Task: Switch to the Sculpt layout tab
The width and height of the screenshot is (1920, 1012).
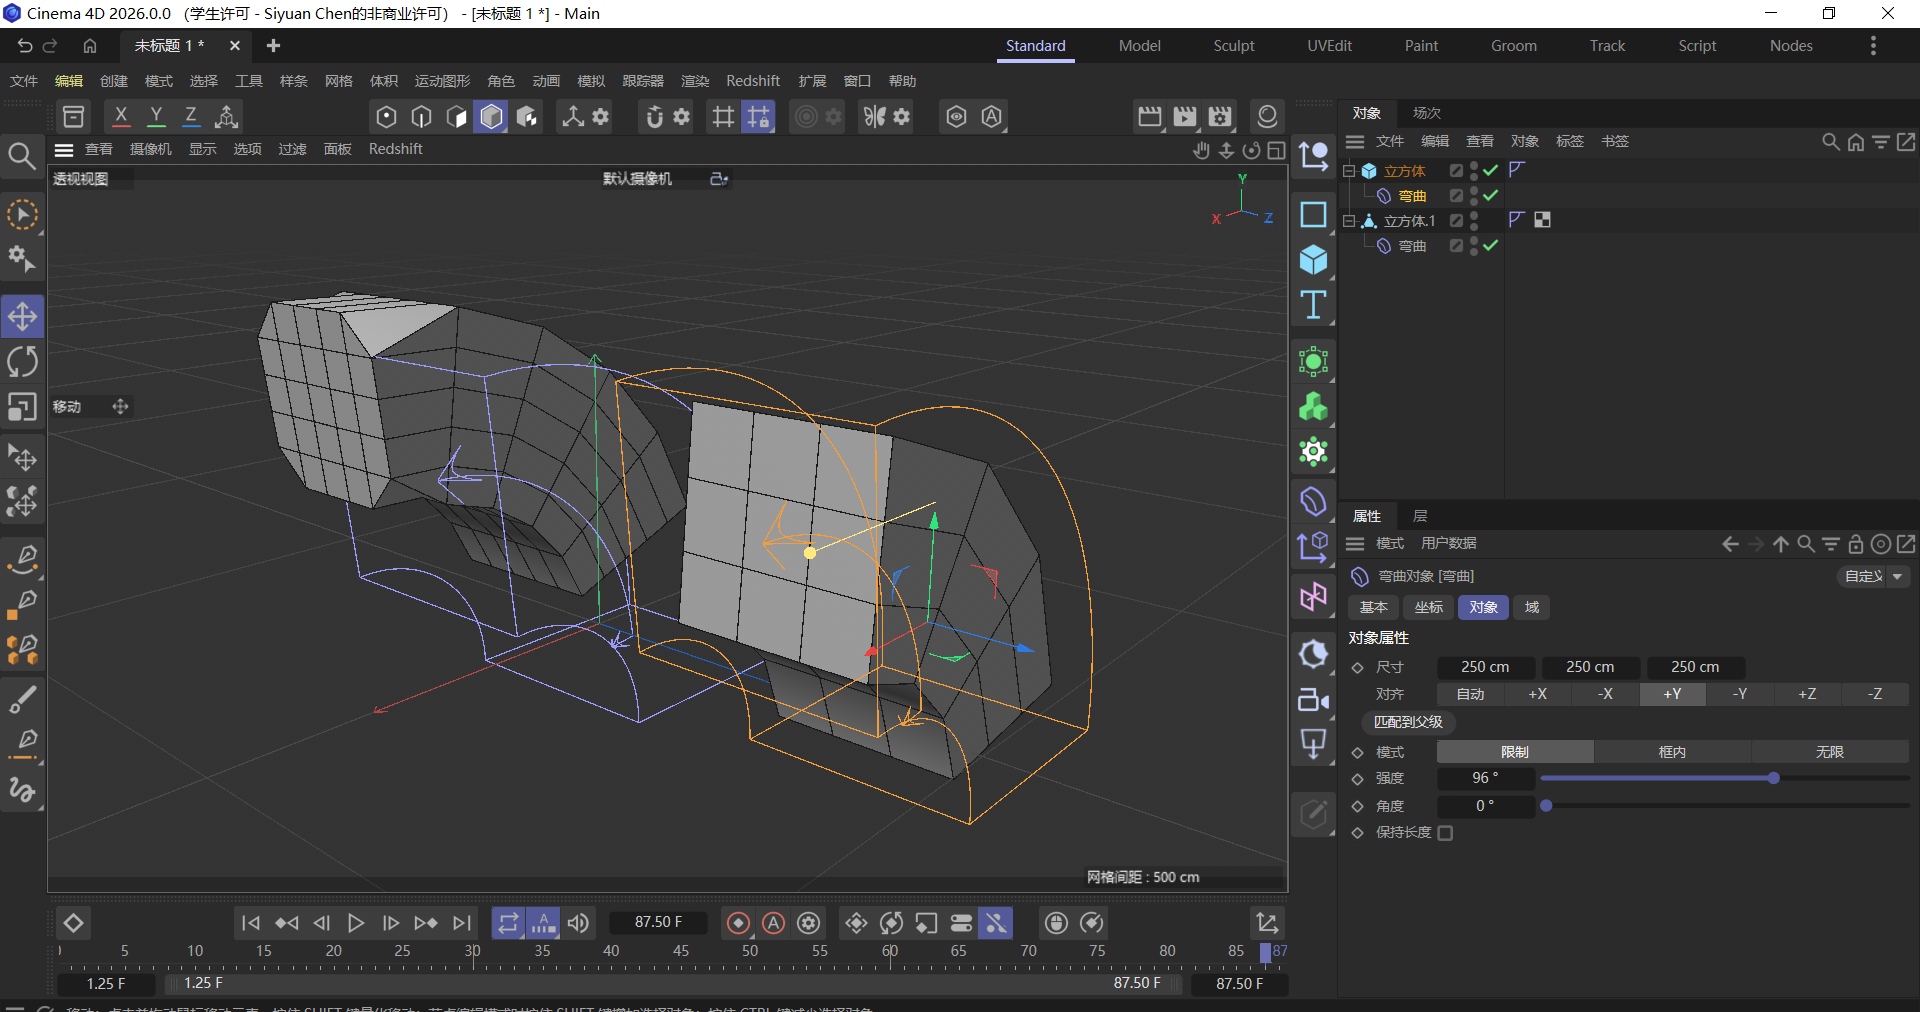Action: [x=1233, y=46]
